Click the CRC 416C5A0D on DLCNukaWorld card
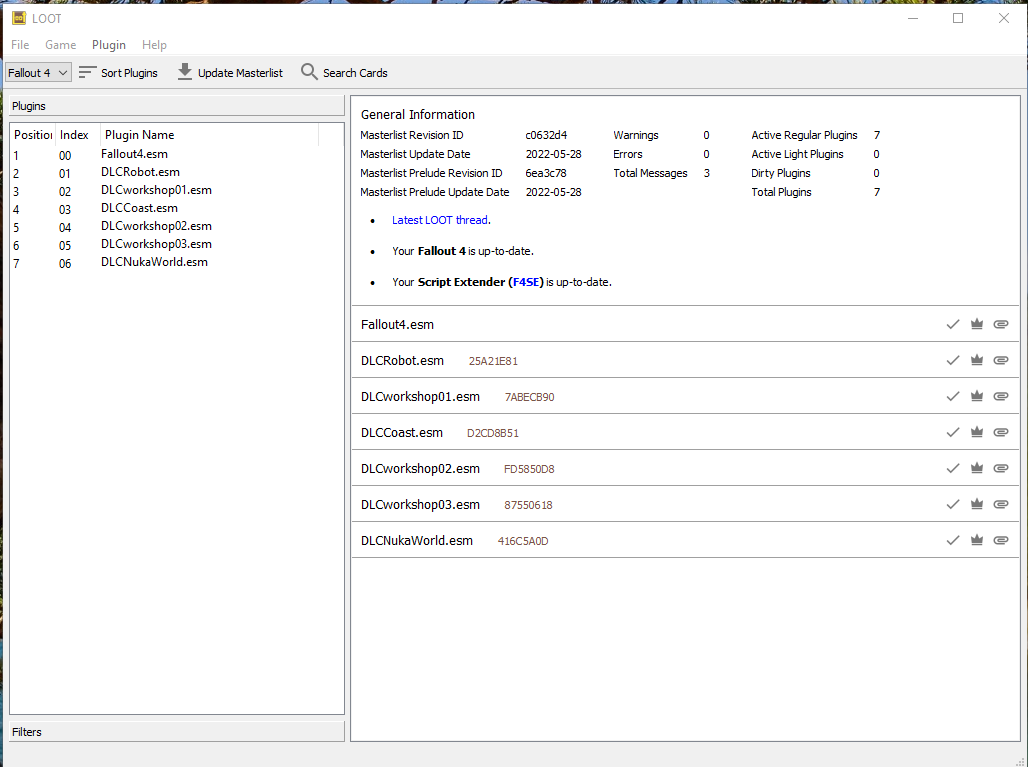The image size is (1028, 767). [523, 541]
